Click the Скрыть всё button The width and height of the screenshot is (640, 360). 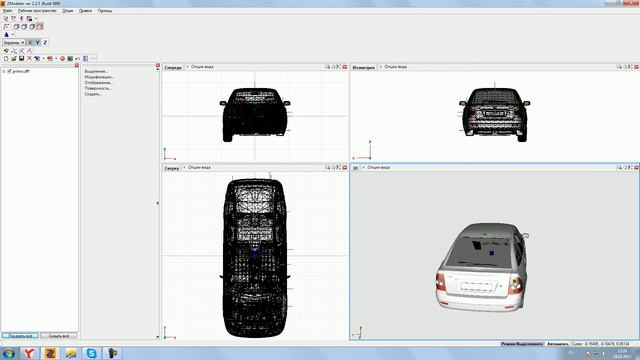click(x=59, y=336)
